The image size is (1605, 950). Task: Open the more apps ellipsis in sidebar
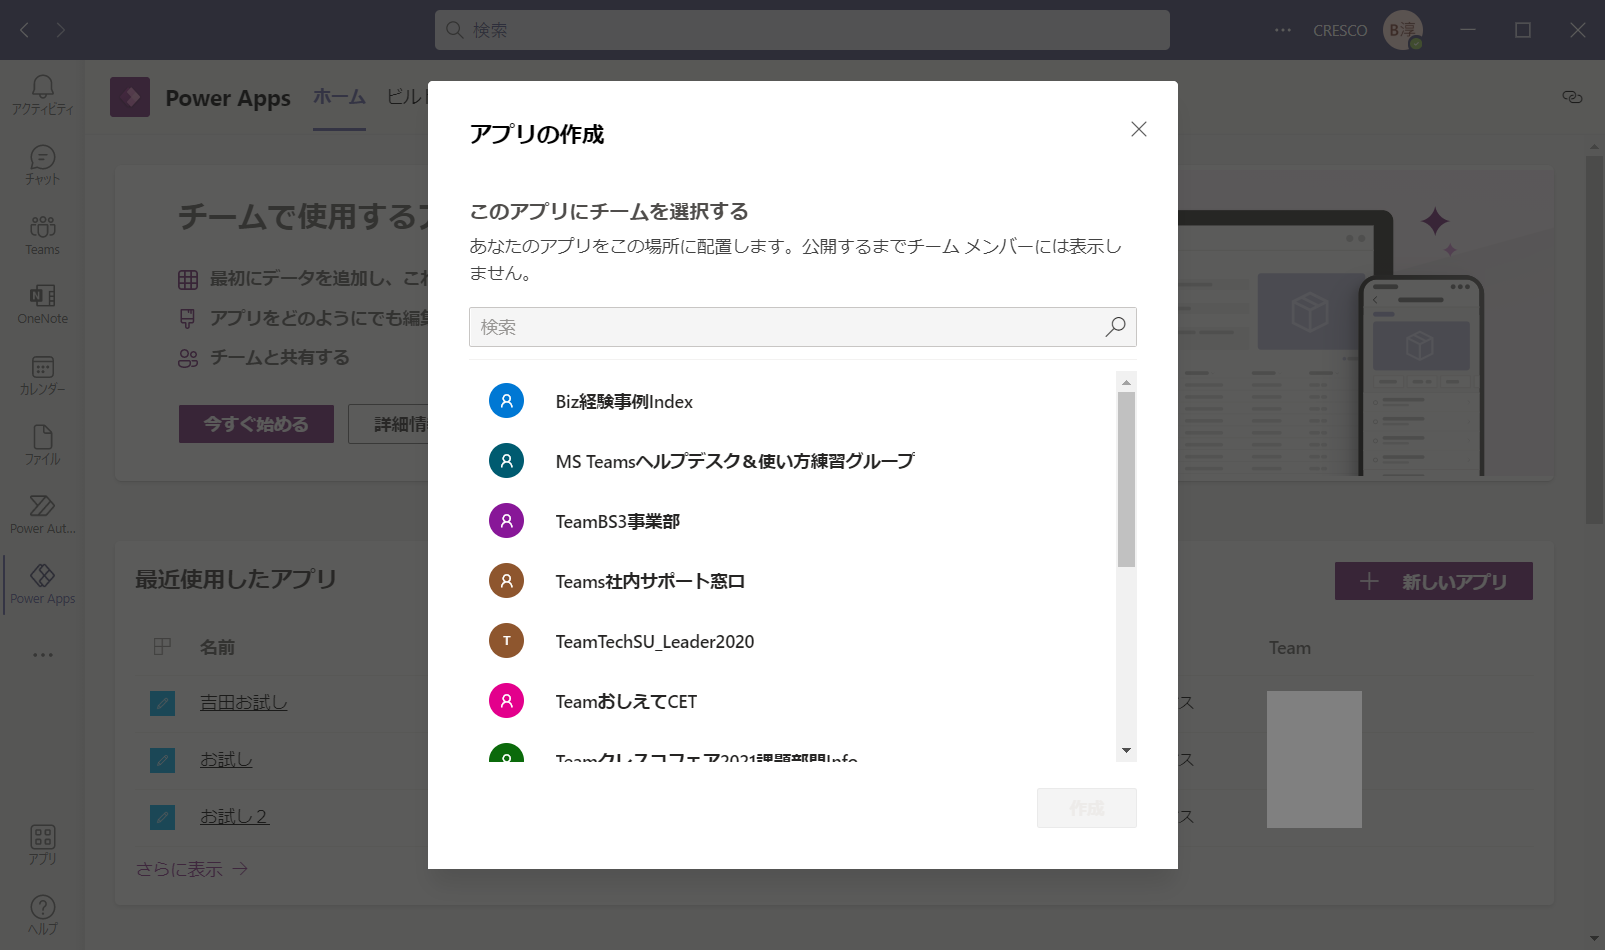coord(42,655)
